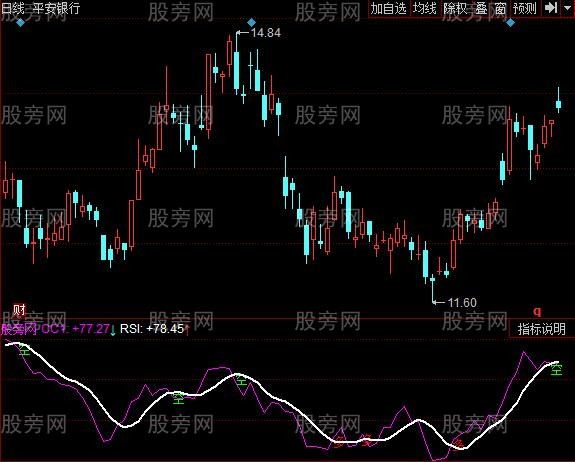This screenshot has width=575, height=462.
Task: Open the 指标说明 indicator description
Action: (541, 329)
